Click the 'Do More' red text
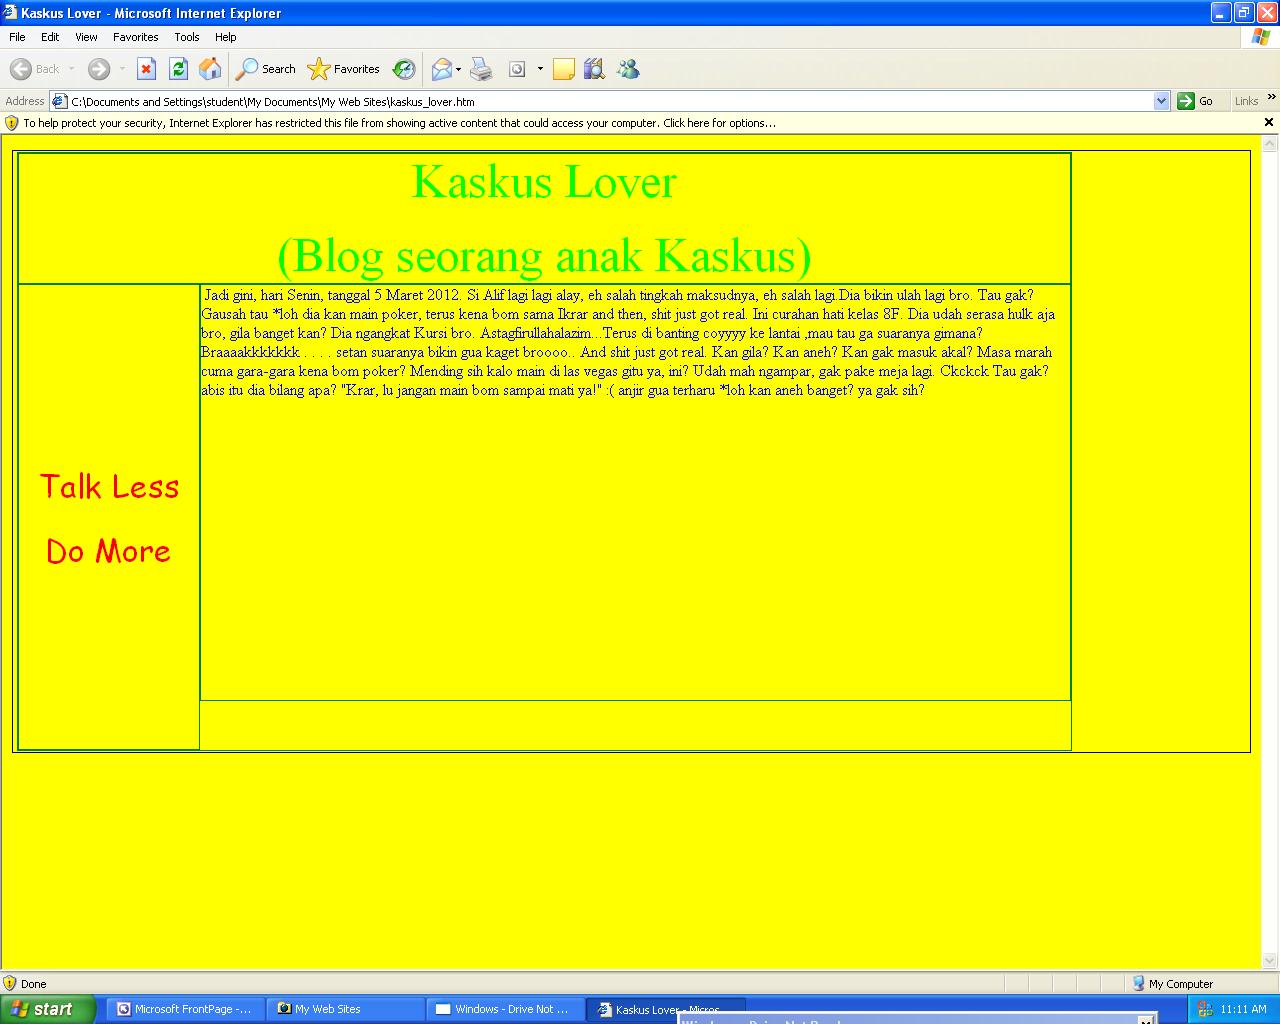The width and height of the screenshot is (1280, 1024). [x=108, y=551]
